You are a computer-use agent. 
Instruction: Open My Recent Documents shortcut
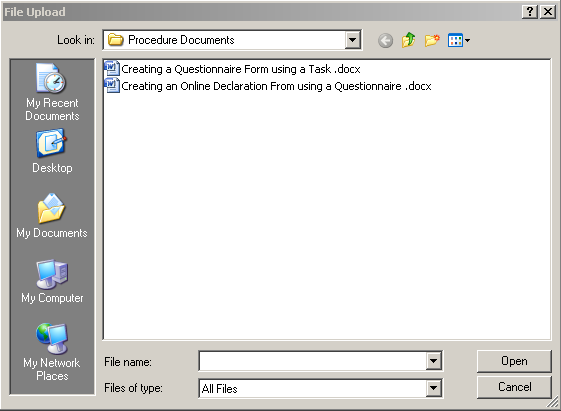point(52,92)
